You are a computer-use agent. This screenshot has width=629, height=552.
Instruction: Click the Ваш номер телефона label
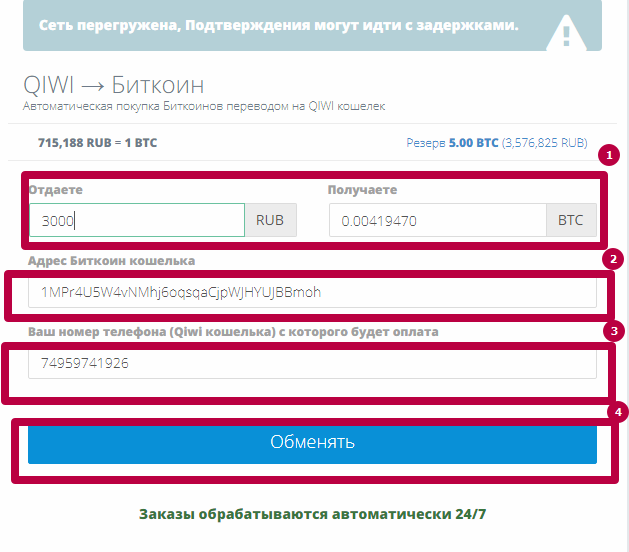[x=233, y=332]
